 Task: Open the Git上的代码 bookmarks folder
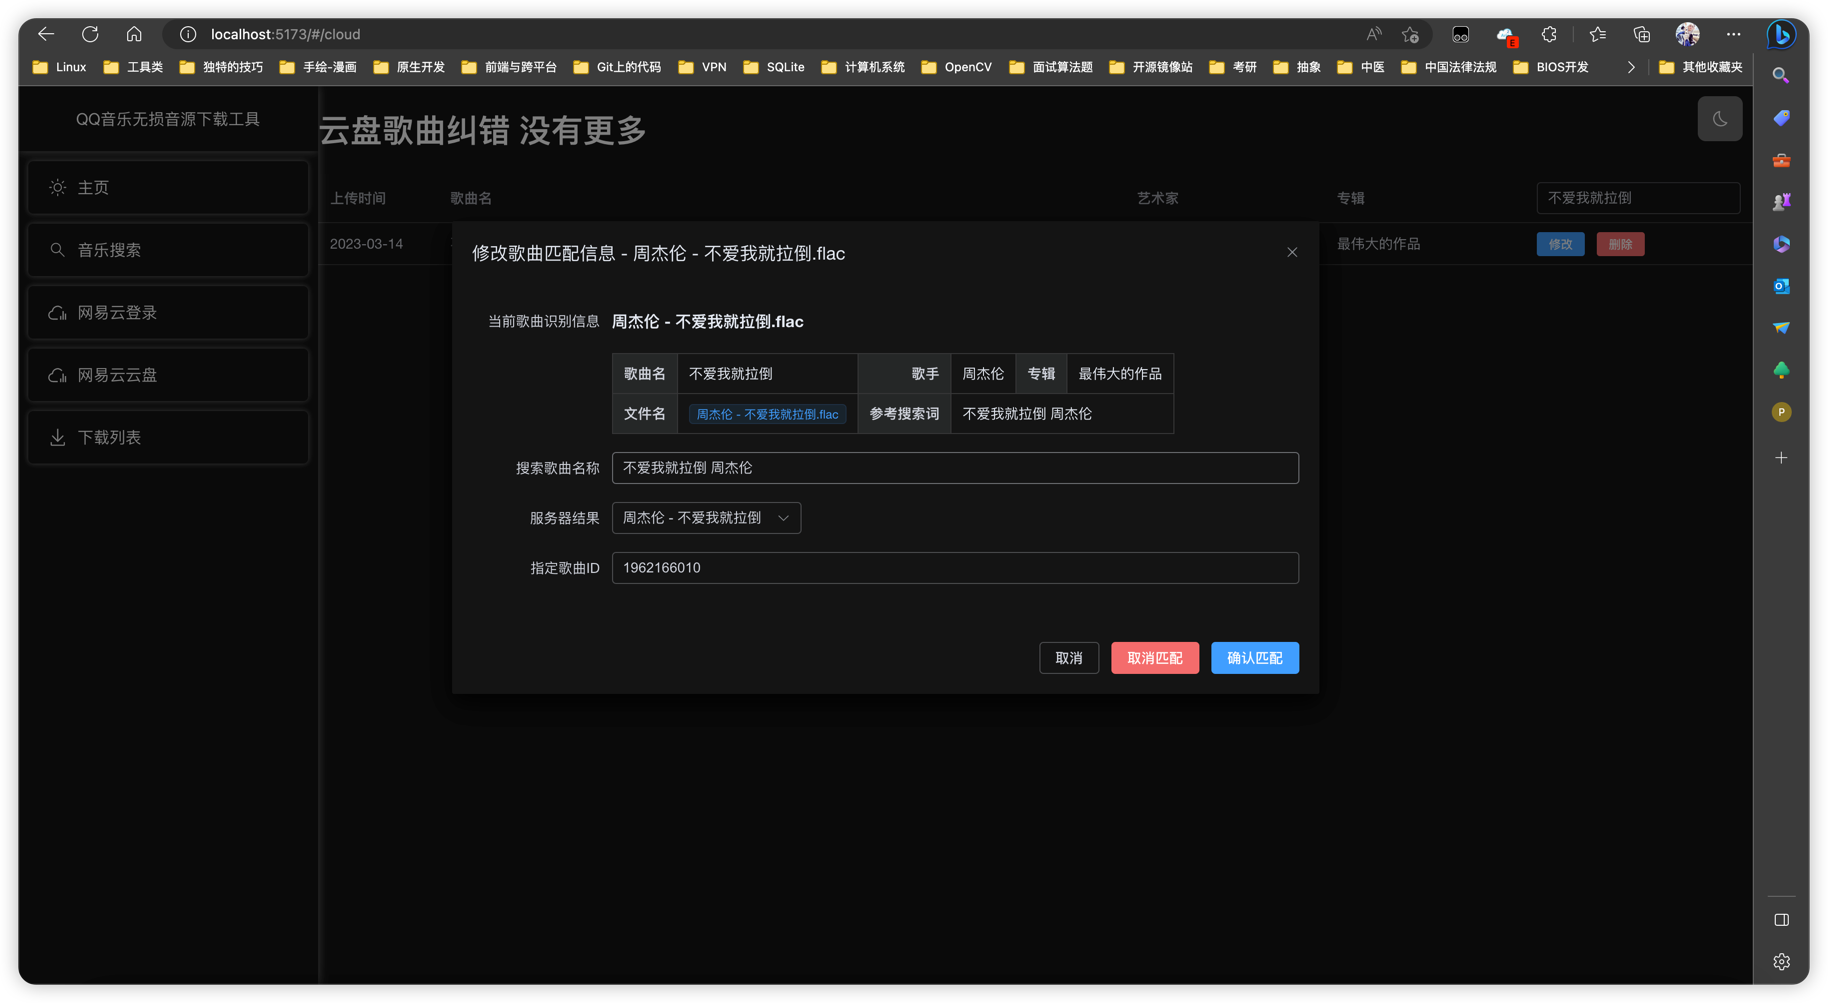[617, 67]
